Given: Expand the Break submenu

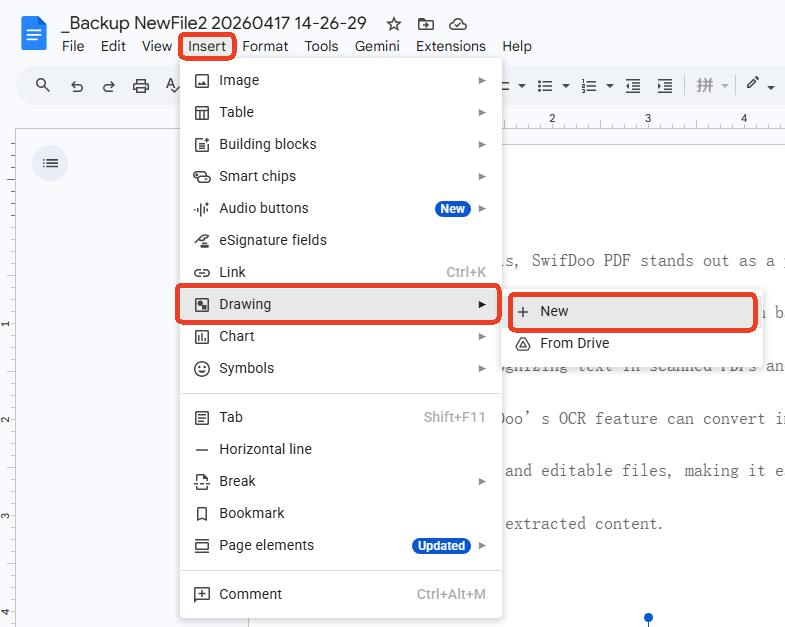Looking at the screenshot, I should pyautogui.click(x=340, y=481).
